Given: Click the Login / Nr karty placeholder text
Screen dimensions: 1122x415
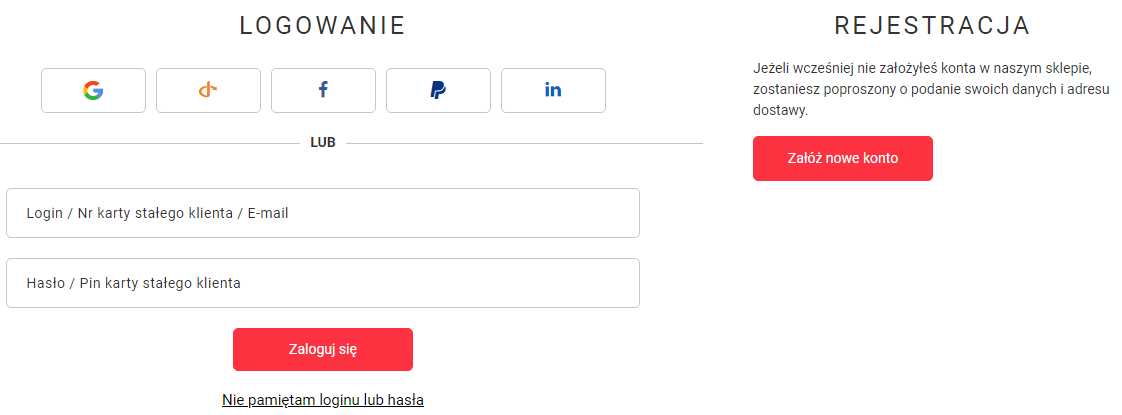Looking at the screenshot, I should (157, 213).
